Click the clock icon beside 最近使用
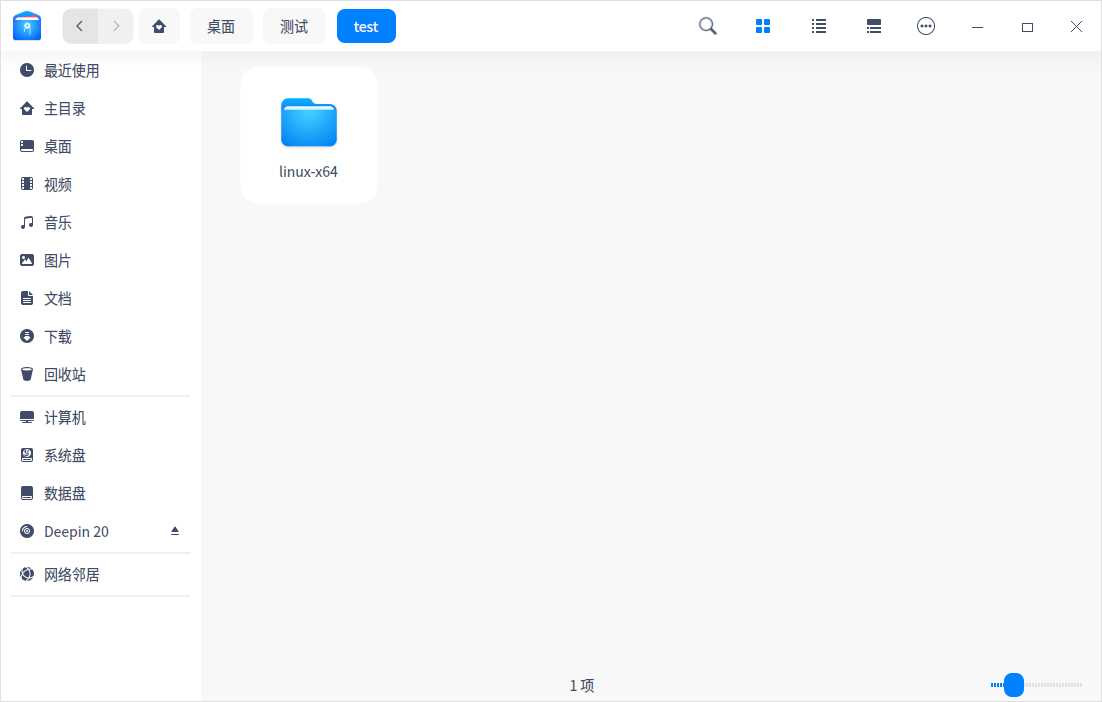This screenshot has width=1102, height=702. pos(27,70)
